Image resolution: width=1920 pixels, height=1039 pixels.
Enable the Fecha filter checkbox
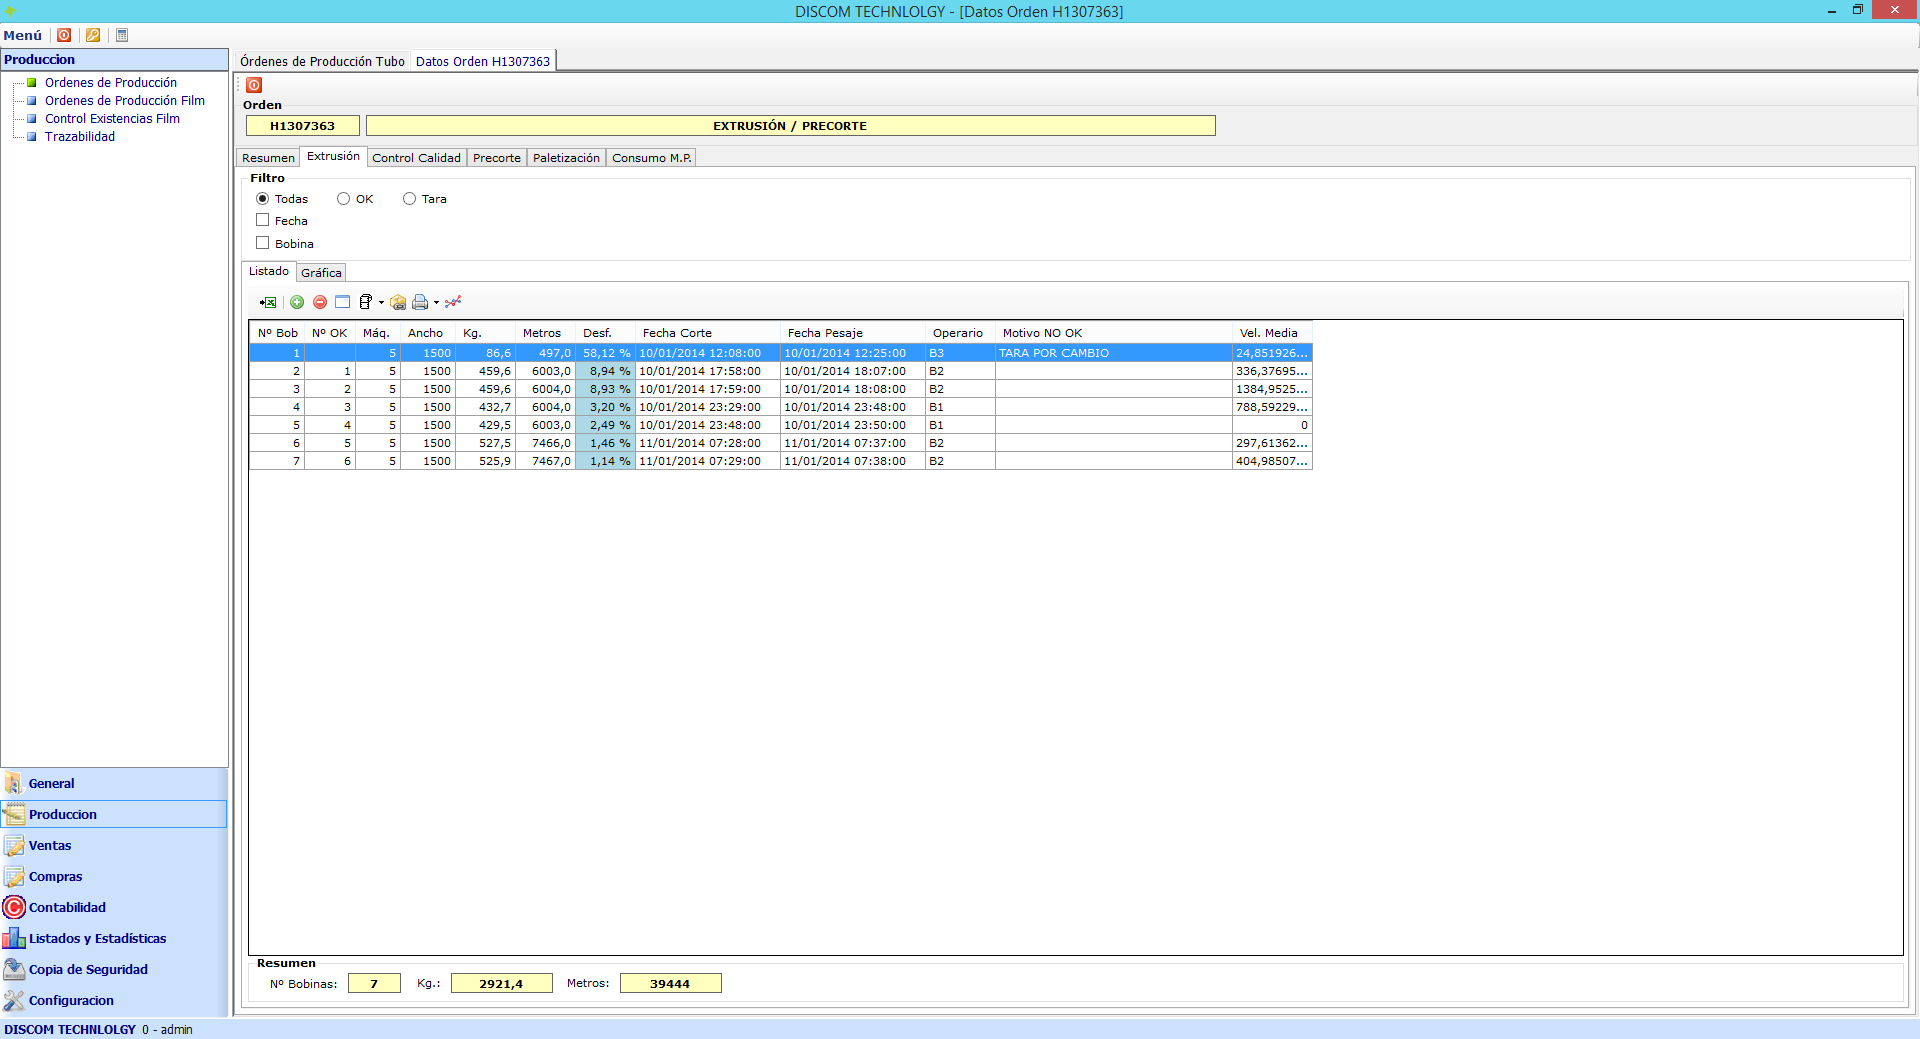click(x=263, y=220)
